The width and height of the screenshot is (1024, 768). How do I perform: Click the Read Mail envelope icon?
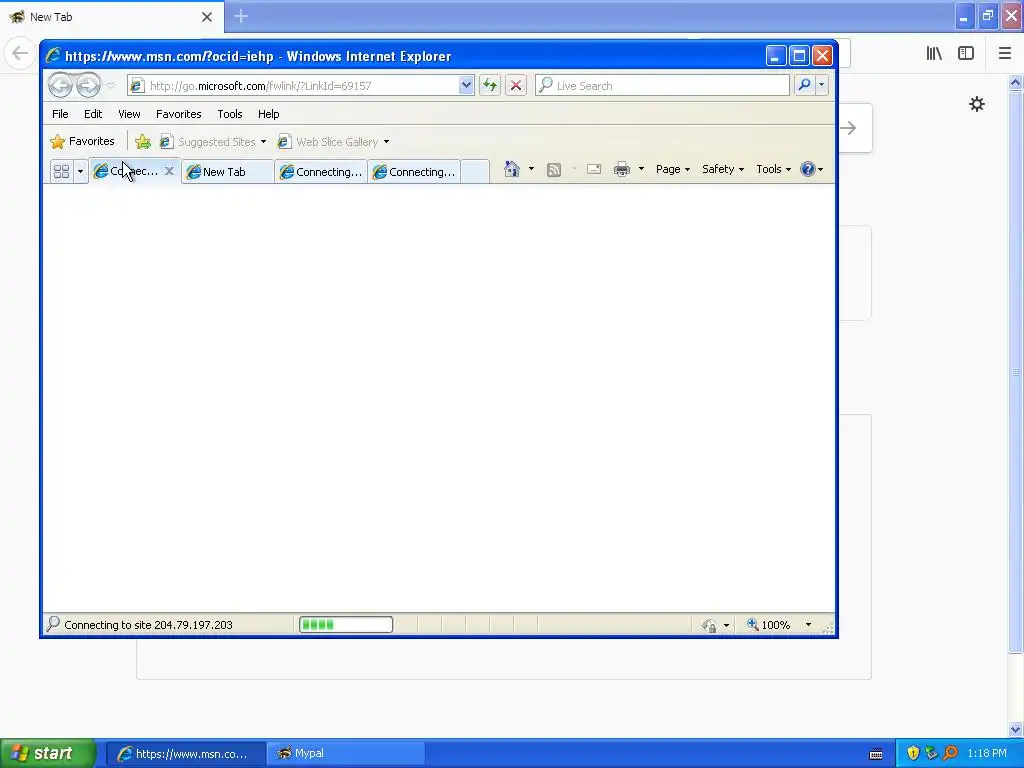[x=594, y=169]
